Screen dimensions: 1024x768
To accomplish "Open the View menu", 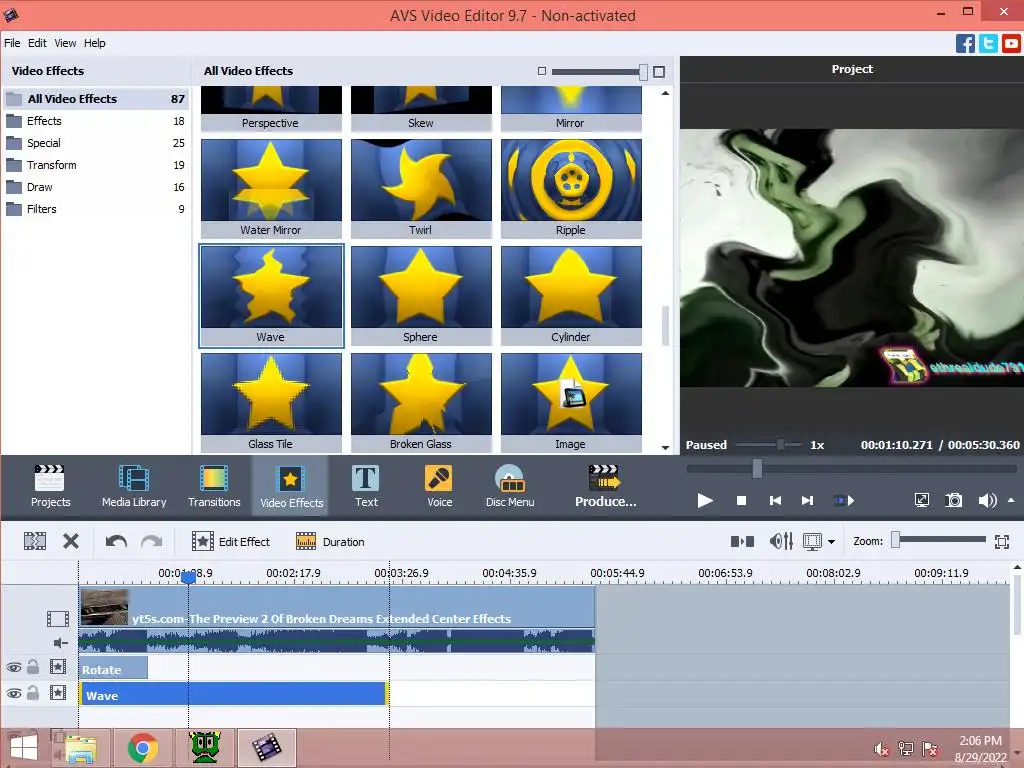I will click(65, 43).
